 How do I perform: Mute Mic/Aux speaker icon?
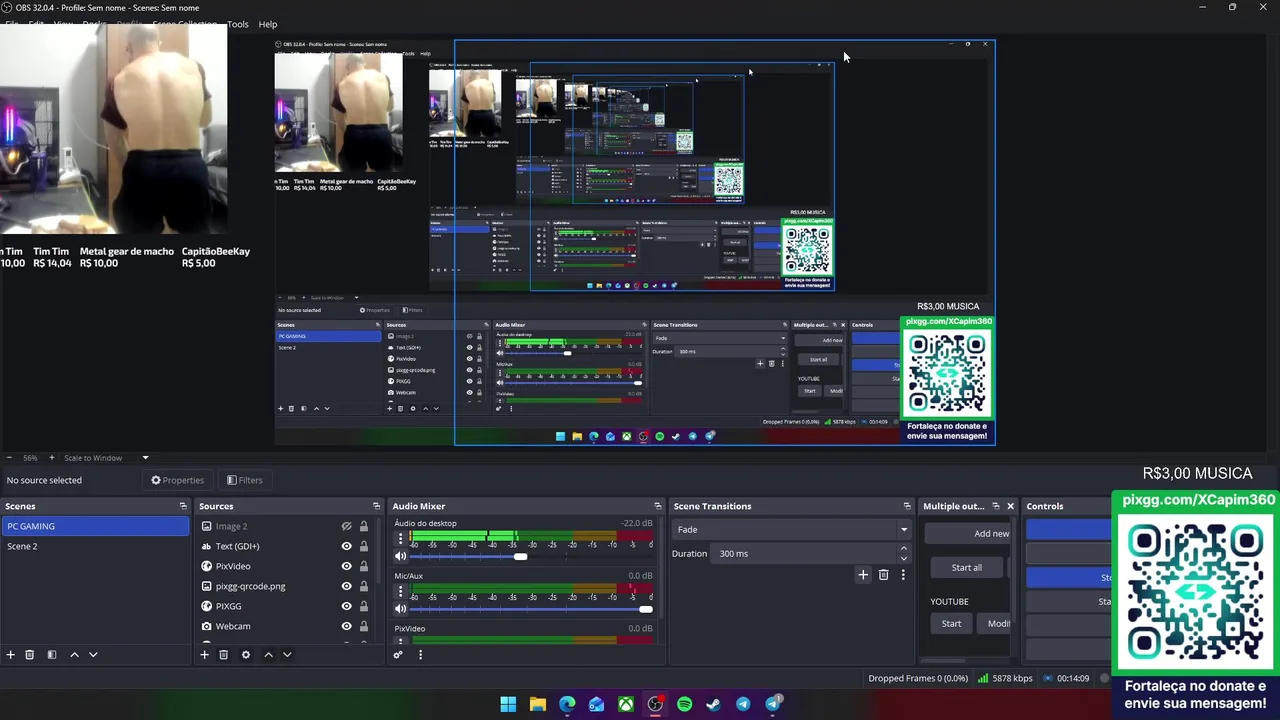pos(401,609)
